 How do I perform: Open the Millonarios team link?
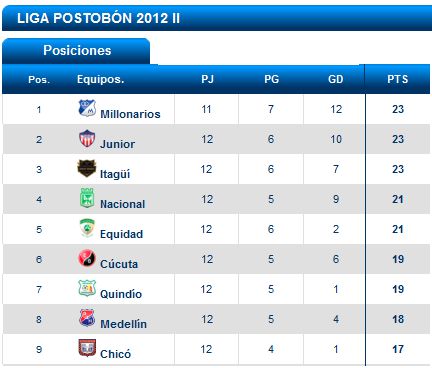tap(130, 114)
